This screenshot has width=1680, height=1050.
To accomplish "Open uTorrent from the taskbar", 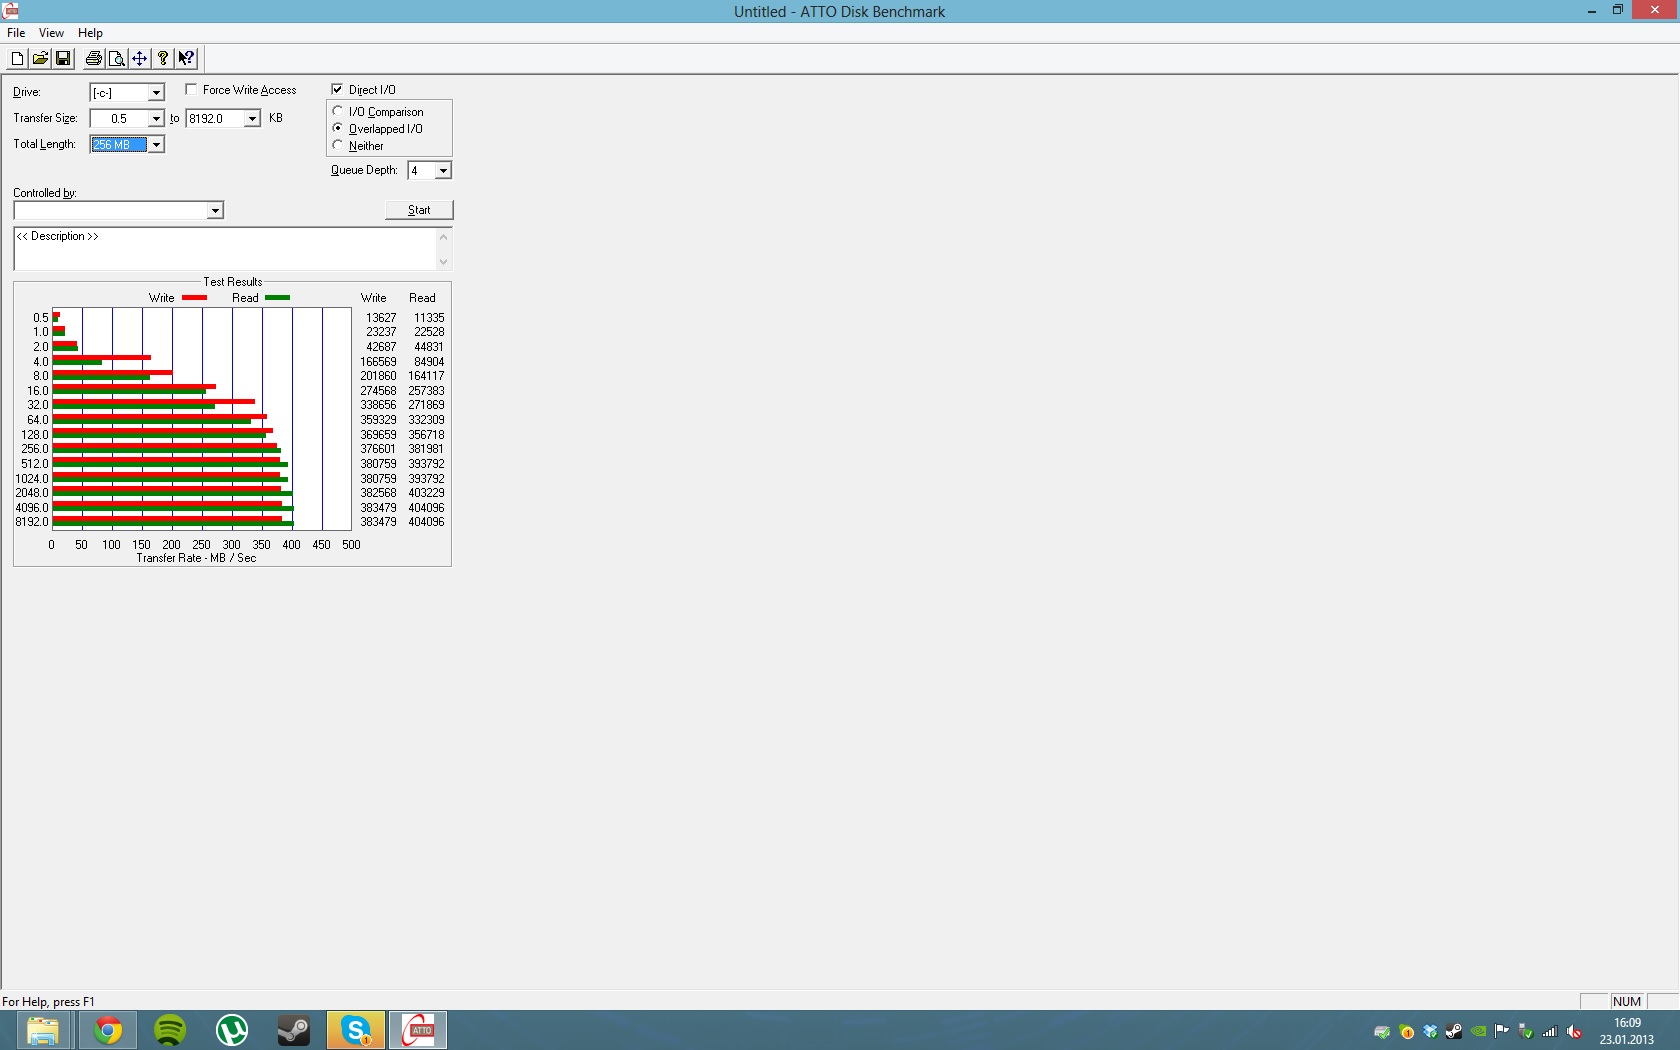I will [x=232, y=1030].
